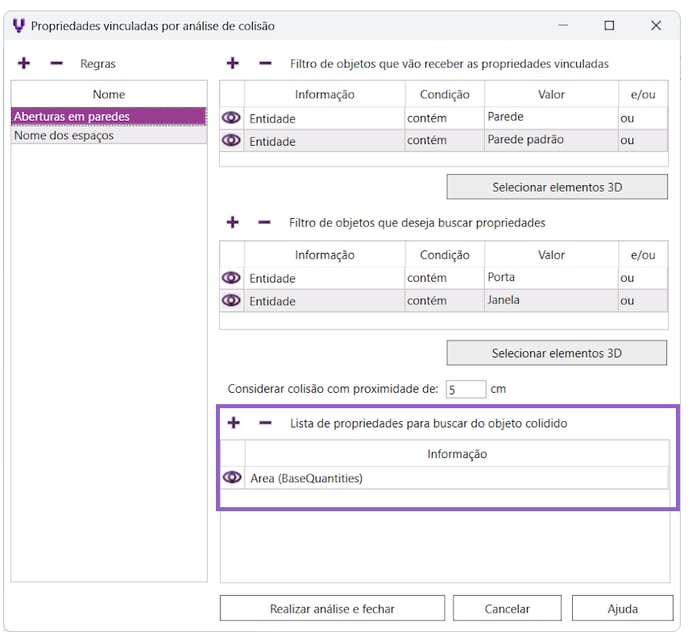Toggle eye icon for the Porta filter row
This screenshot has height=636, width=688.
click(232, 278)
